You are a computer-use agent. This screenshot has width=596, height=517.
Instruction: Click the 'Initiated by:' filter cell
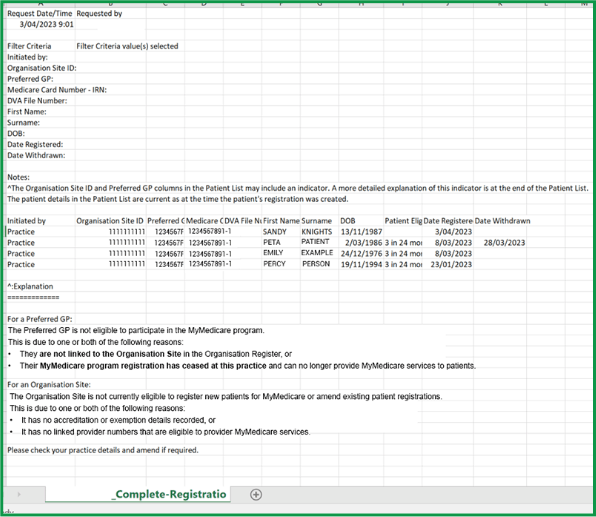pos(27,57)
